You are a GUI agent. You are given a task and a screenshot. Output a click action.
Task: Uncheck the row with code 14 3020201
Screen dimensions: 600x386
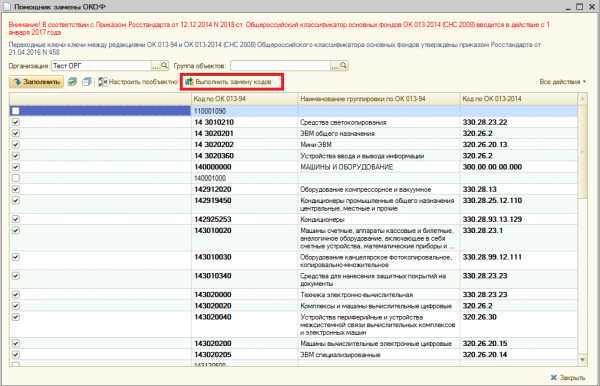(15, 133)
